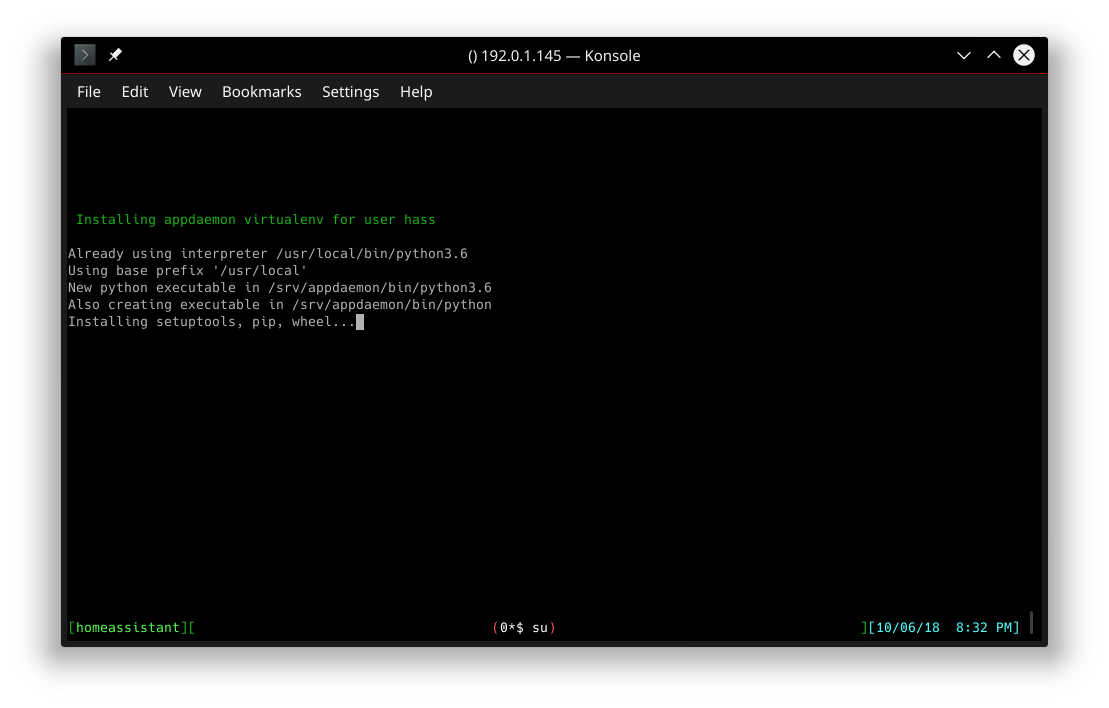
Task: Click the Konsole terminal app icon
Action: 84,54
